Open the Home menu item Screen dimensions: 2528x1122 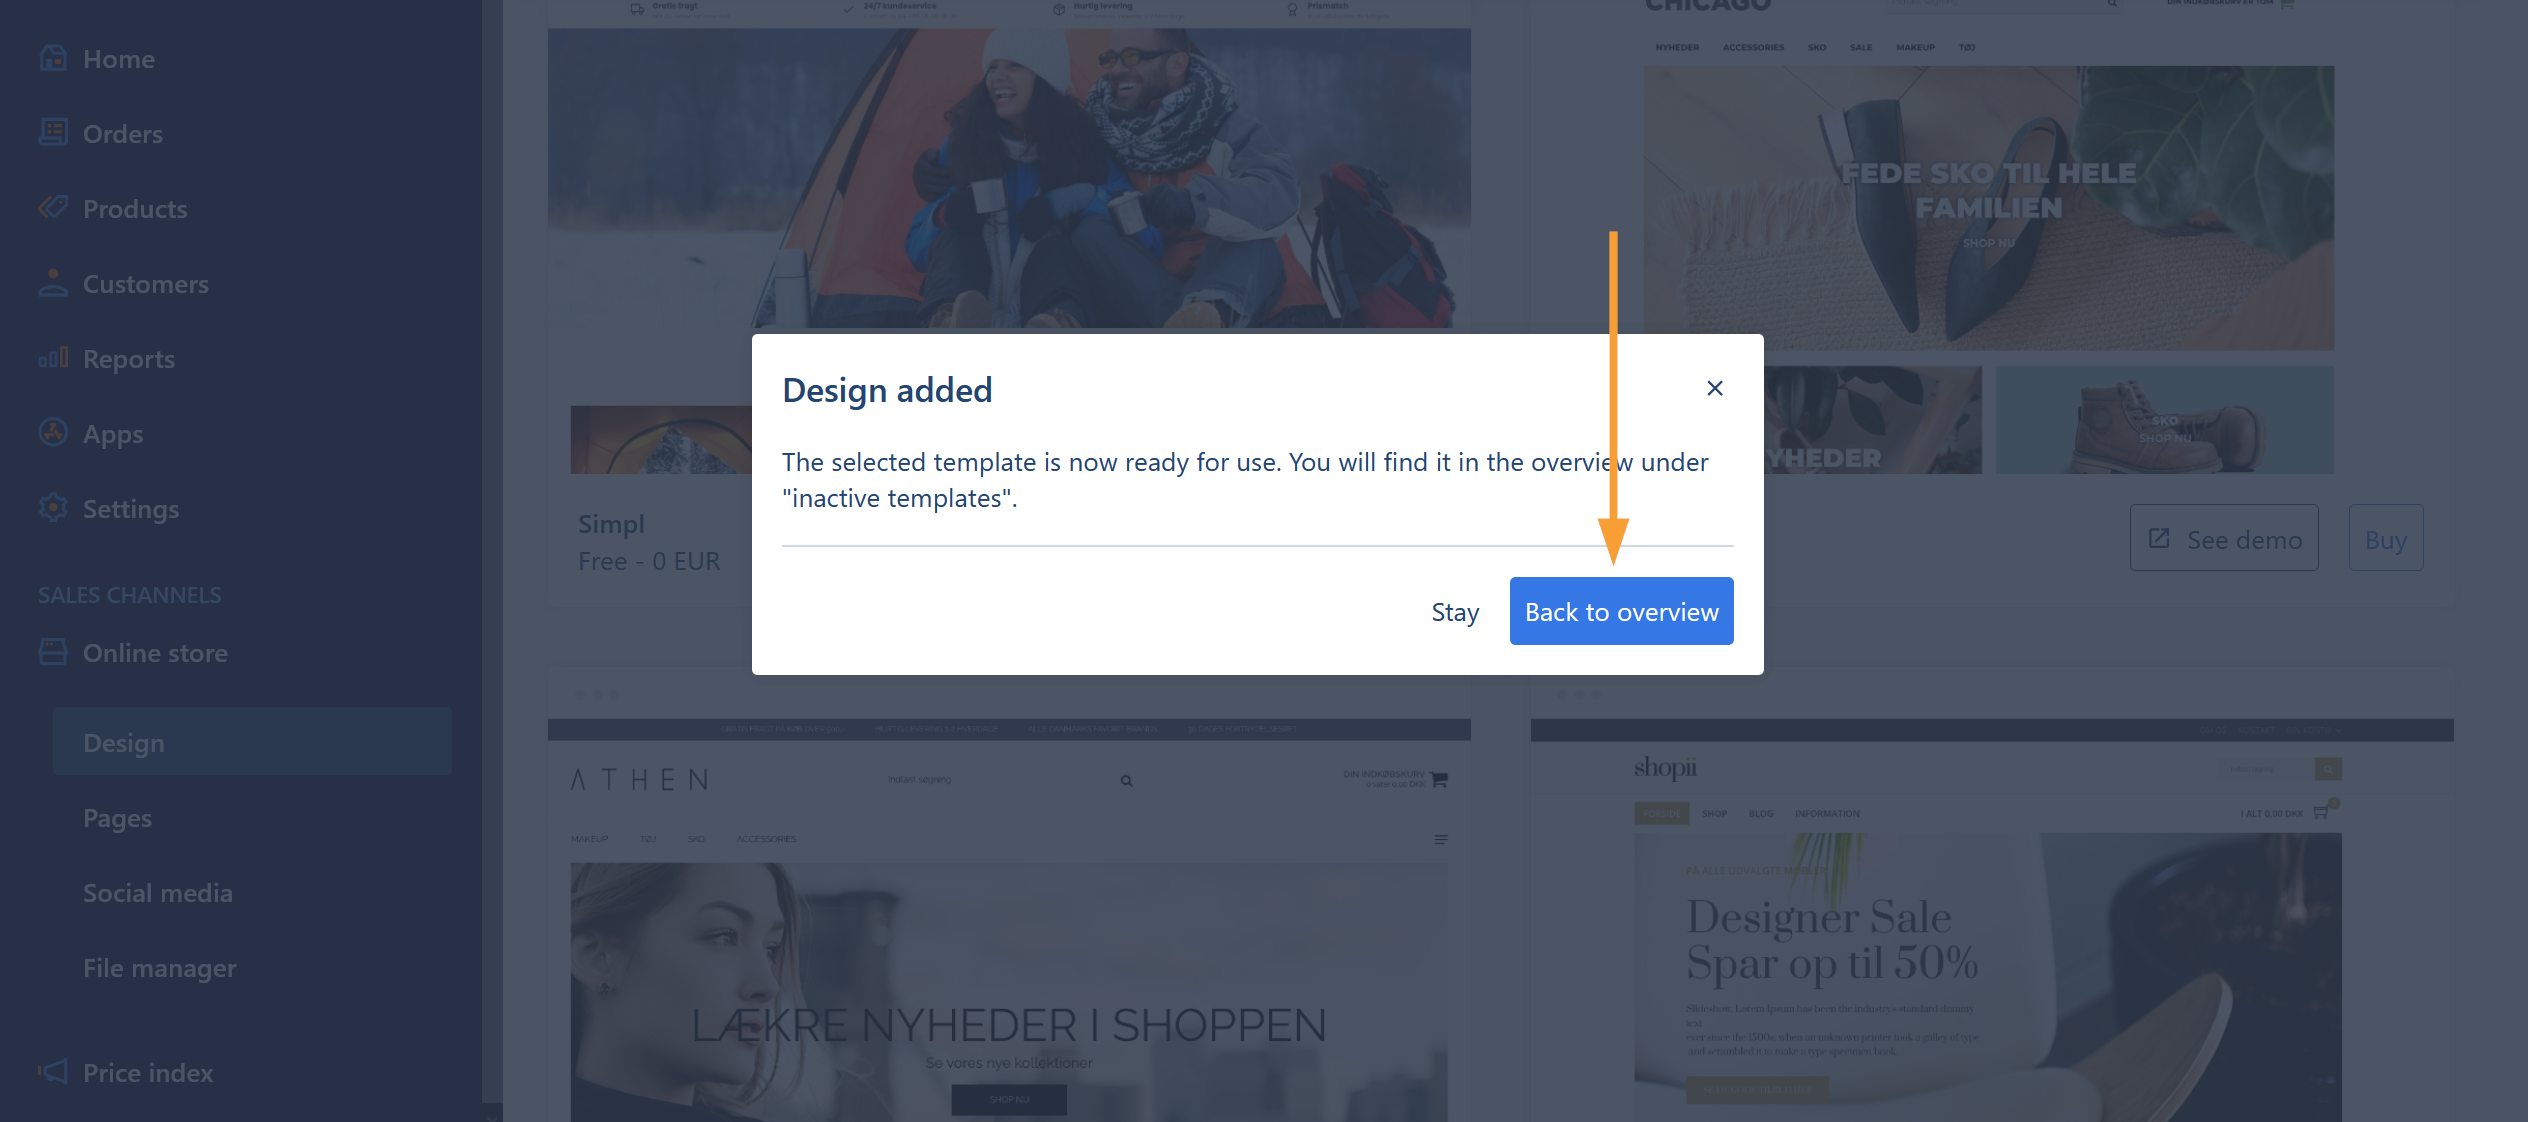[x=118, y=59]
